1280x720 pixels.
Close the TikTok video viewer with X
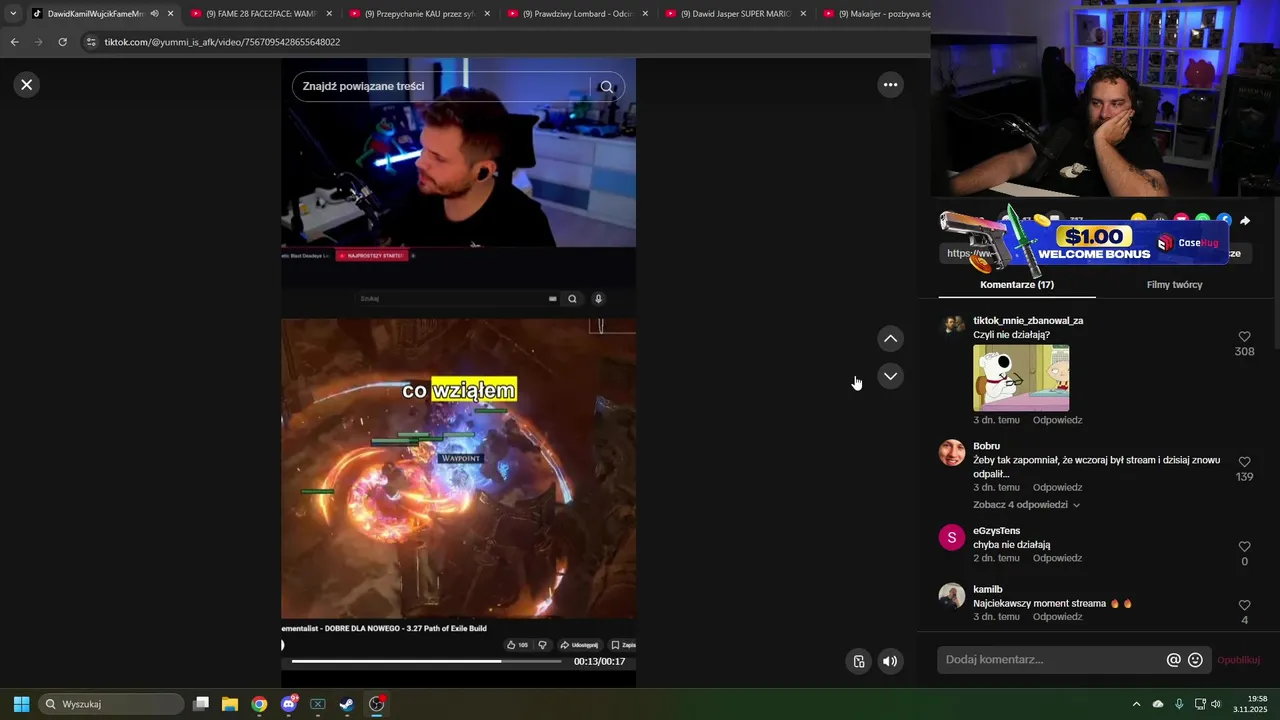27,85
